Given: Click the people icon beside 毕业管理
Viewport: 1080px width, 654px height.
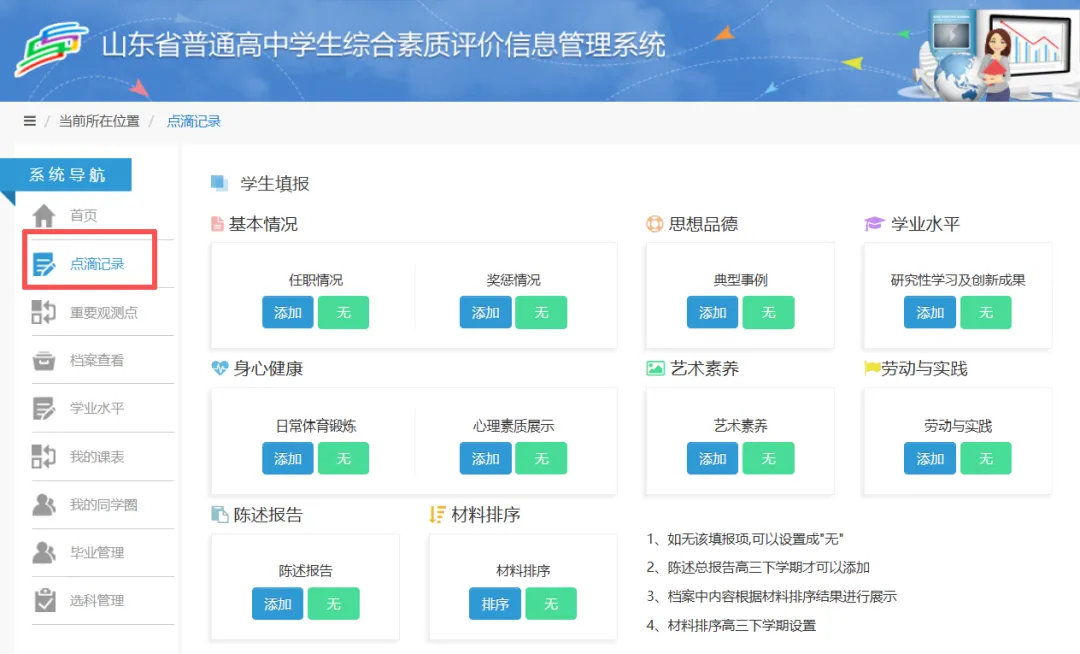Looking at the screenshot, I should point(44,552).
